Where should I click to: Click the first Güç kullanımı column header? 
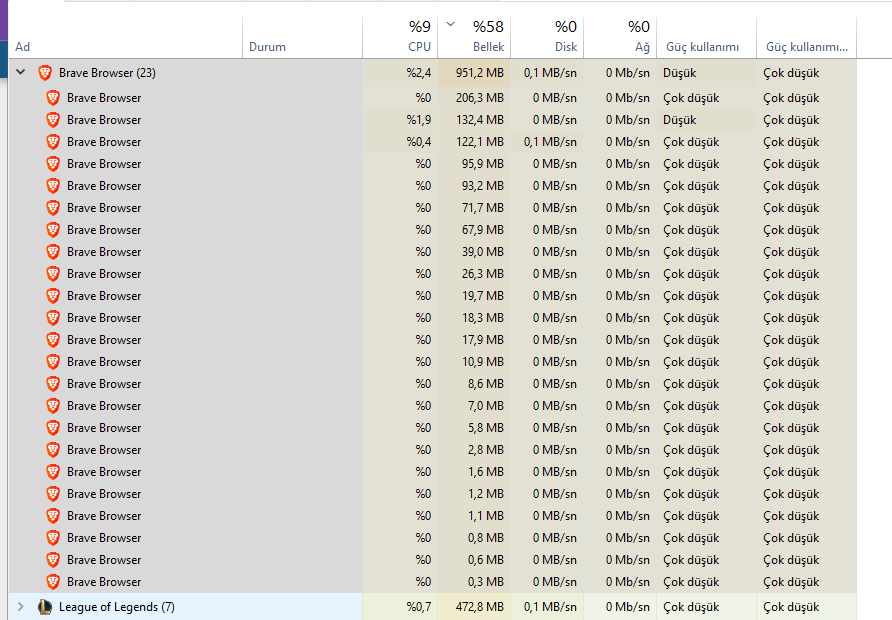coord(702,46)
